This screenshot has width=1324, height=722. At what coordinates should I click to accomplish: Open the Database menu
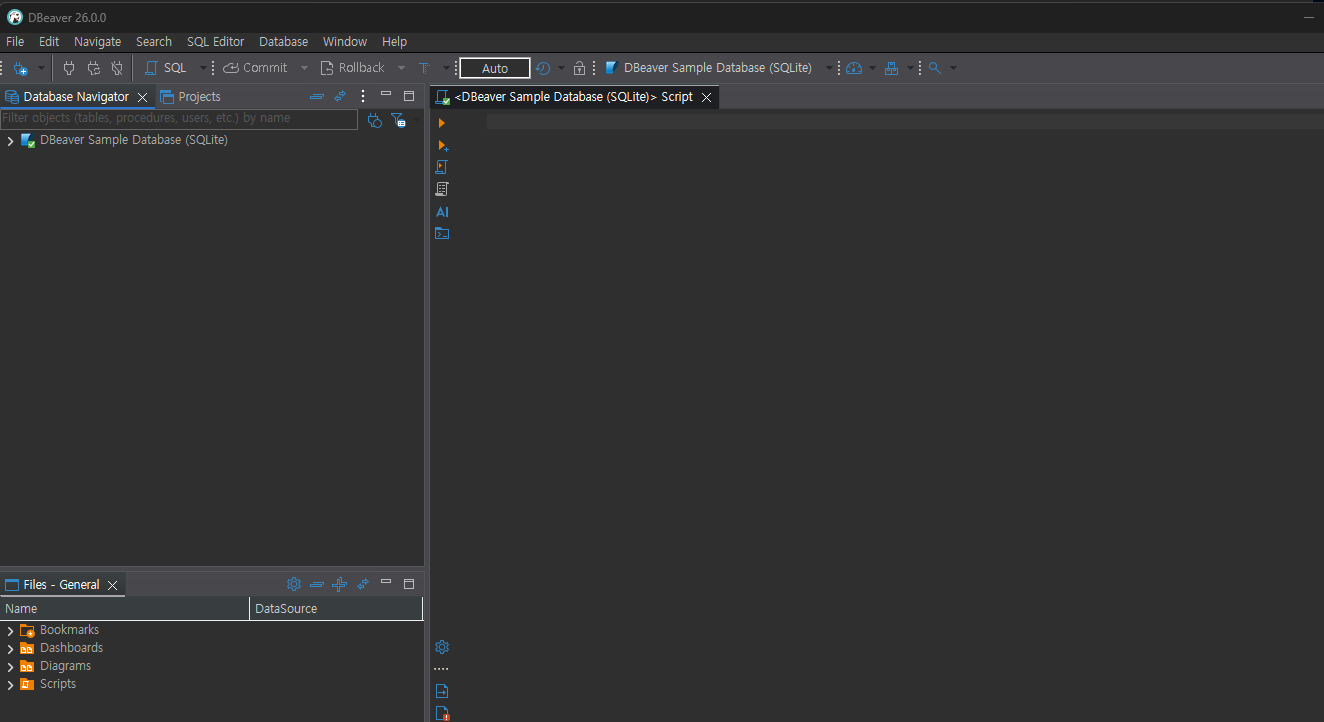(283, 42)
